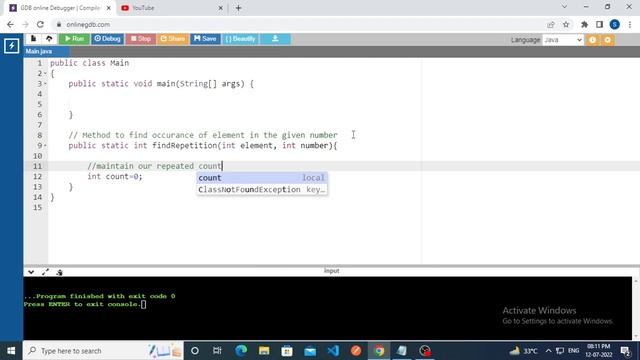Screen dimensions: 640x360
Task: Open a new browser tab with plus
Action: pyautogui.click(x=238, y=8)
